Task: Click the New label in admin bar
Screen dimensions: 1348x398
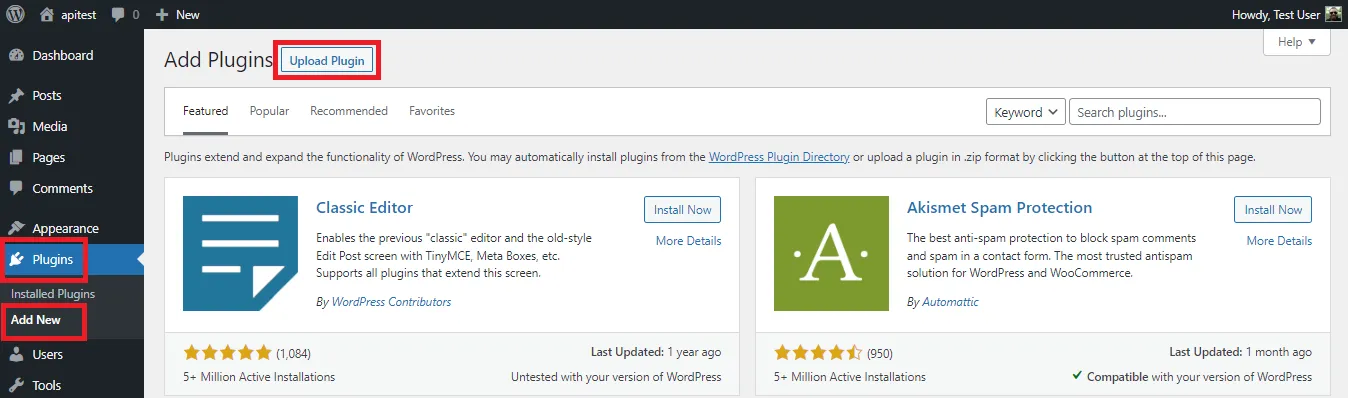Action: [187, 15]
